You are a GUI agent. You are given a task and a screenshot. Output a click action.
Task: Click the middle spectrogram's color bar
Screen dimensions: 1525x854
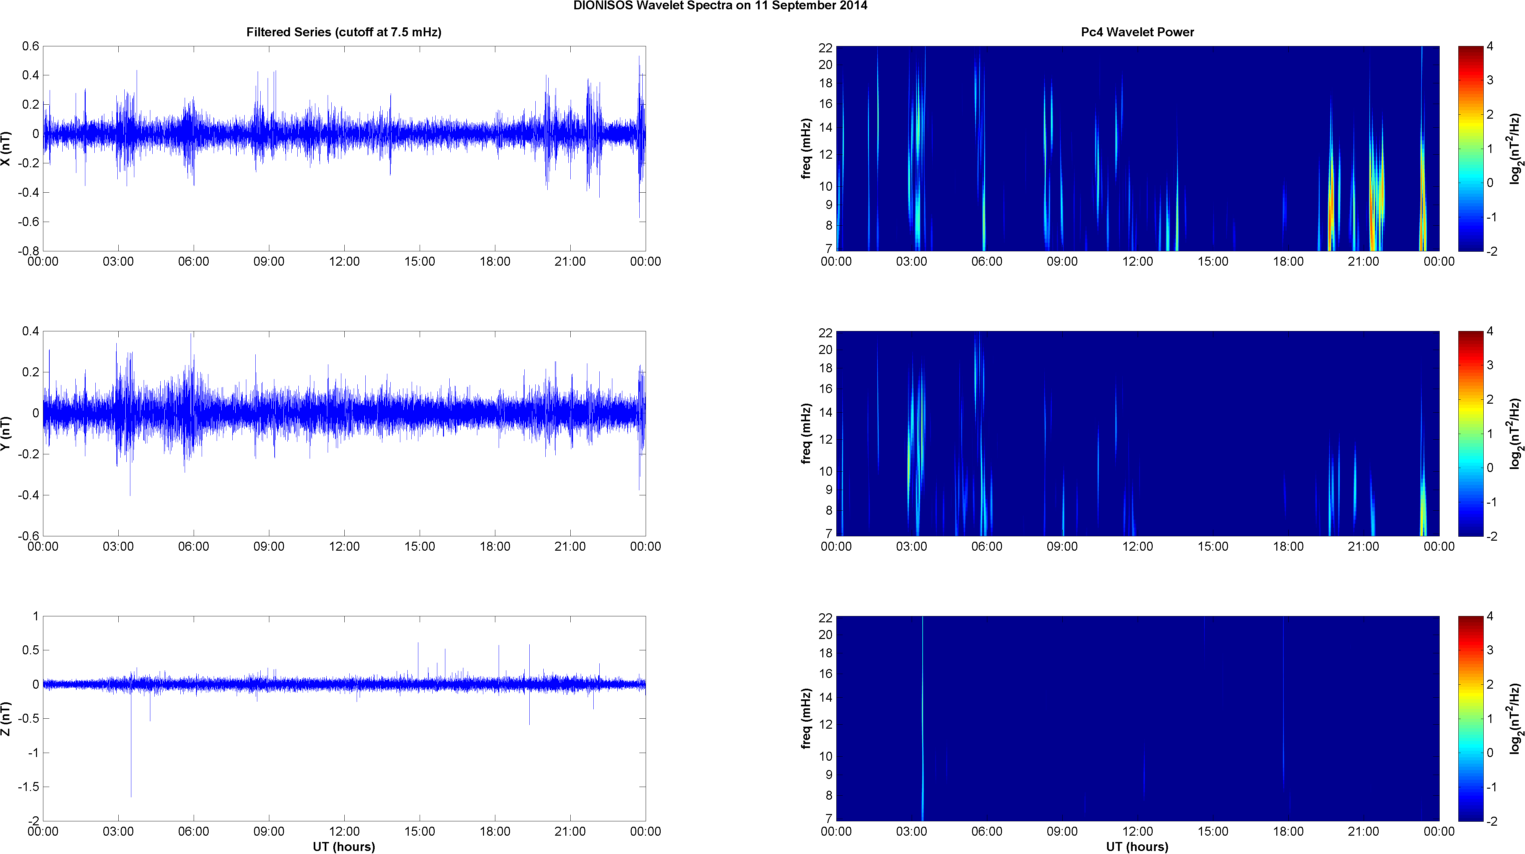coord(1470,433)
